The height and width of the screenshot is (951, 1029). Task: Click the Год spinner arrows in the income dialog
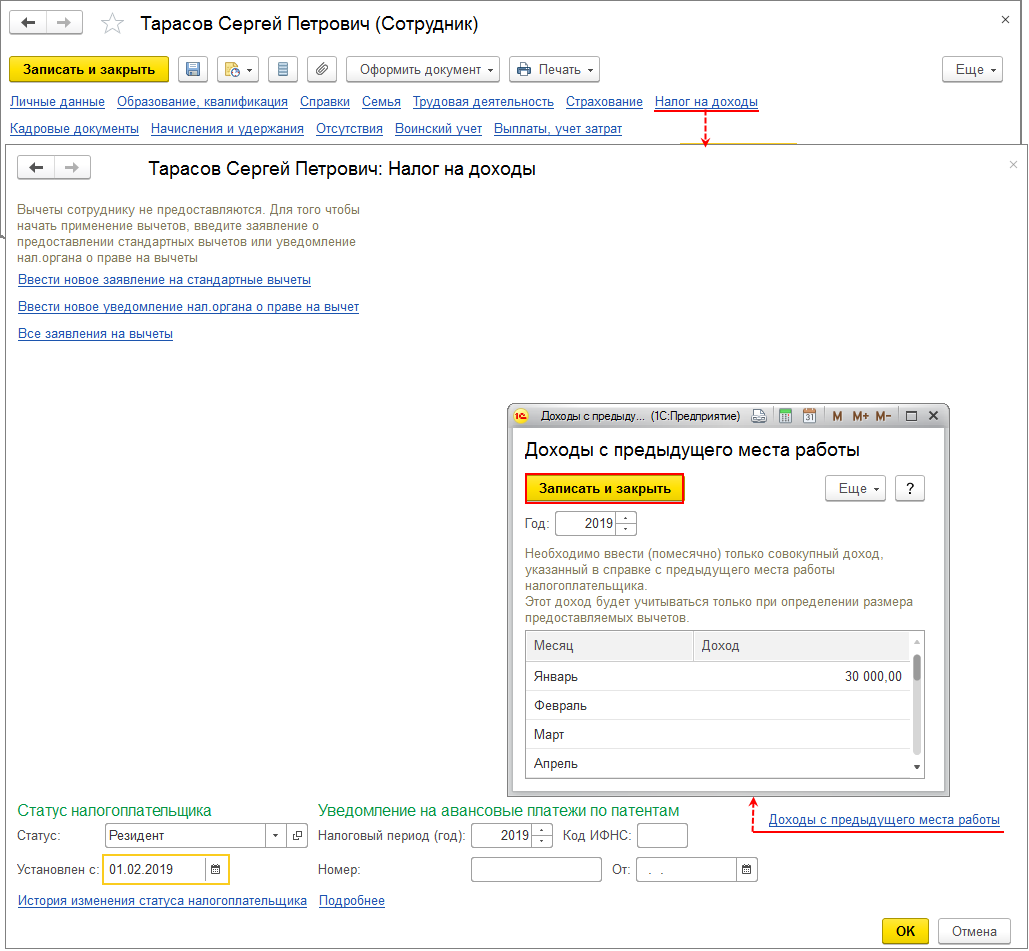click(x=626, y=523)
